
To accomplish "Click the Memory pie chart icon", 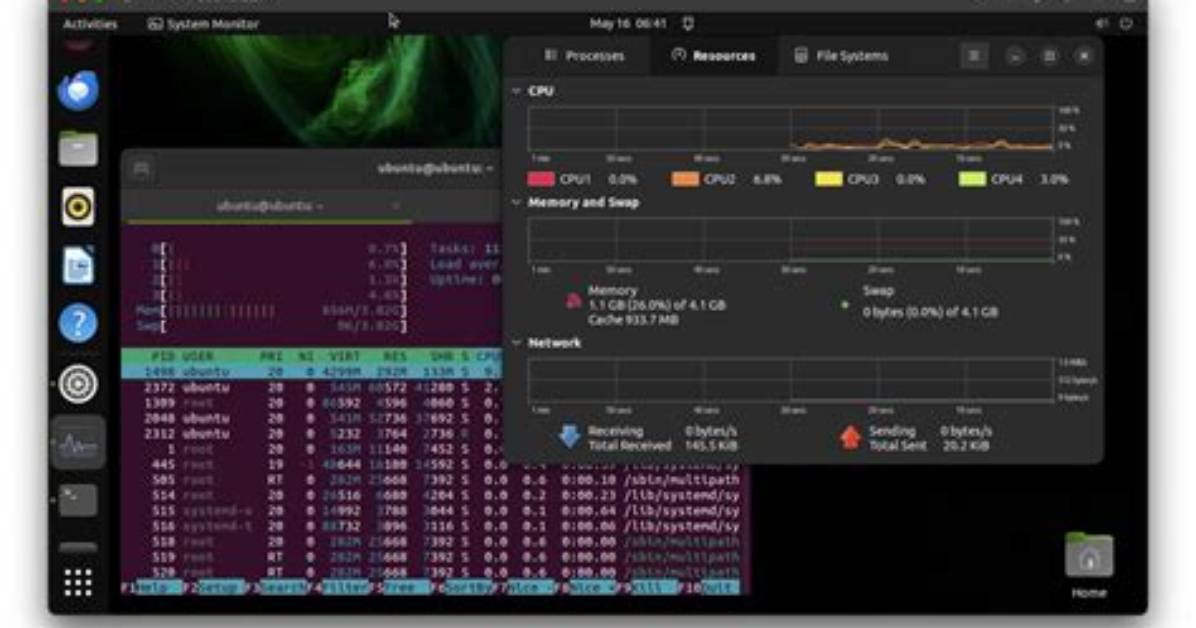I will pyautogui.click(x=574, y=301).
